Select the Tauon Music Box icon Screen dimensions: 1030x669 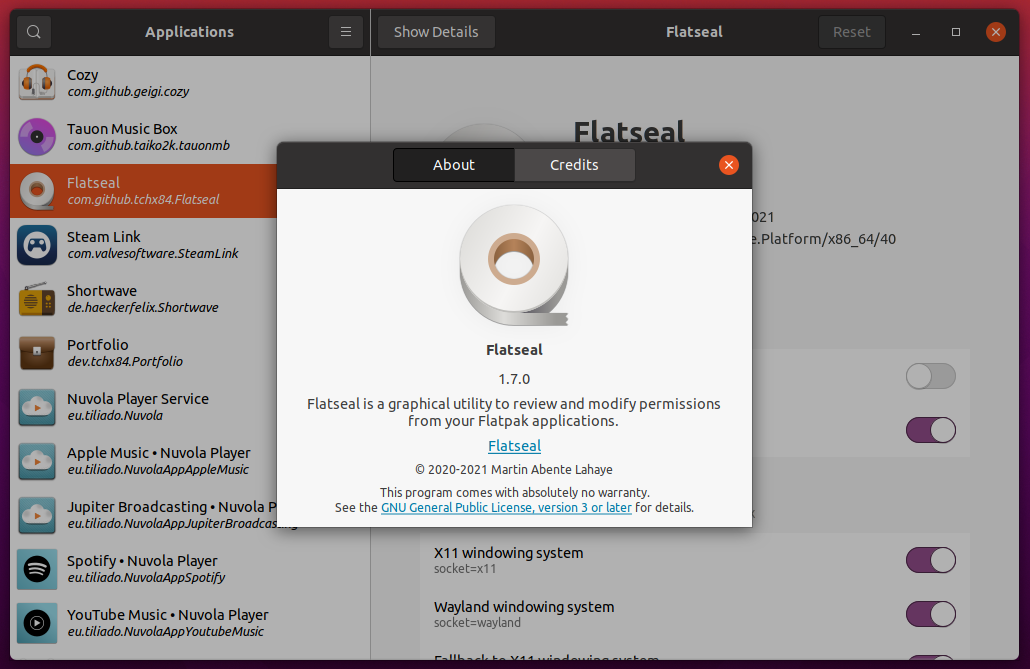(x=37, y=136)
